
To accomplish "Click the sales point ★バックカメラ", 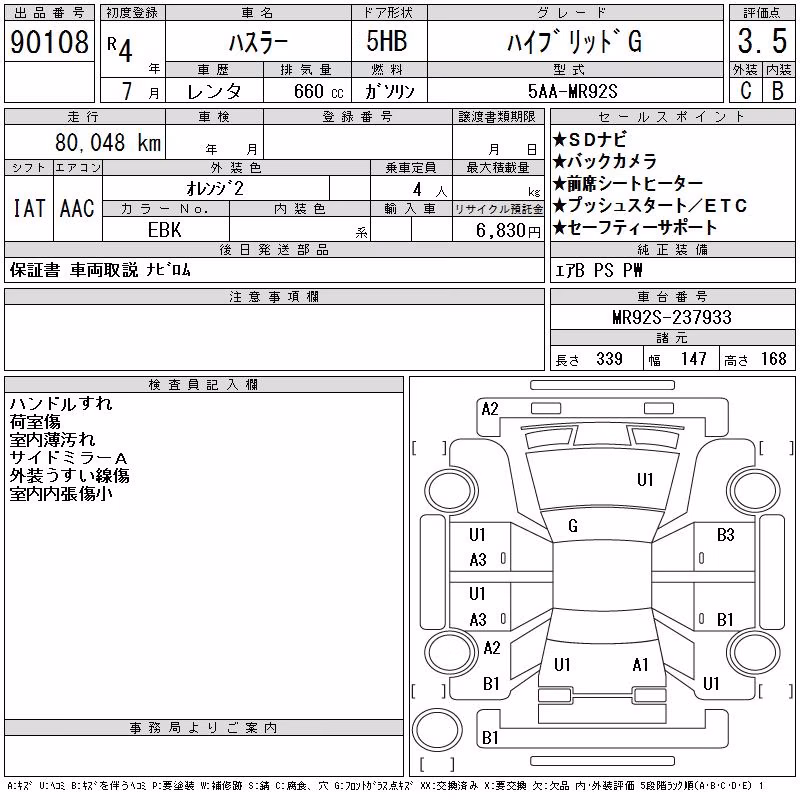I will click(x=605, y=161).
